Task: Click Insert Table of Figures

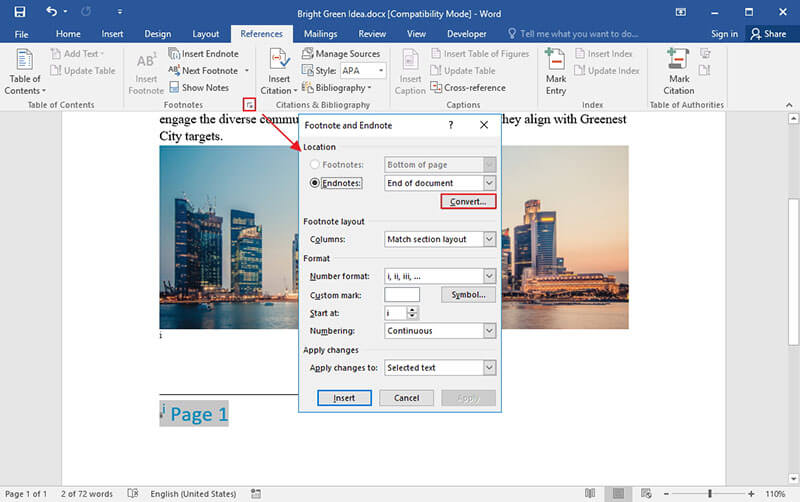Action: [x=480, y=54]
